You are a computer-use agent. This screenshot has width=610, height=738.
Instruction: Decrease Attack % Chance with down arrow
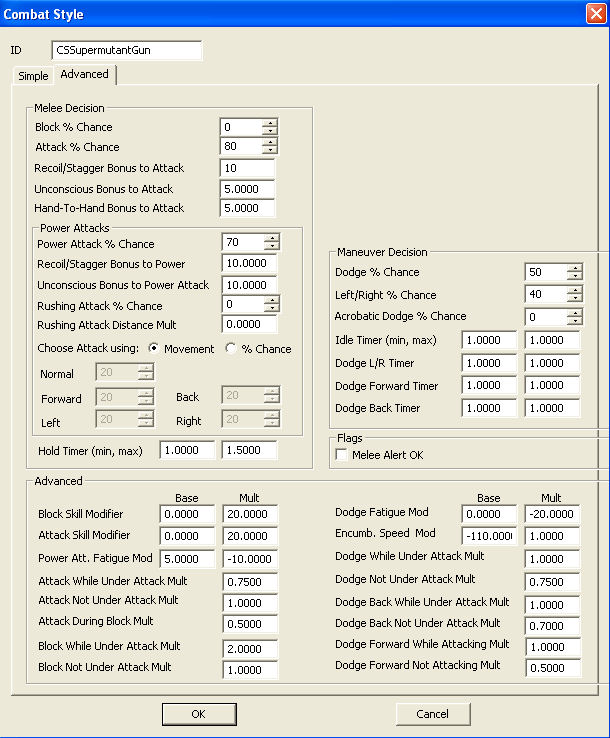[x=270, y=151]
